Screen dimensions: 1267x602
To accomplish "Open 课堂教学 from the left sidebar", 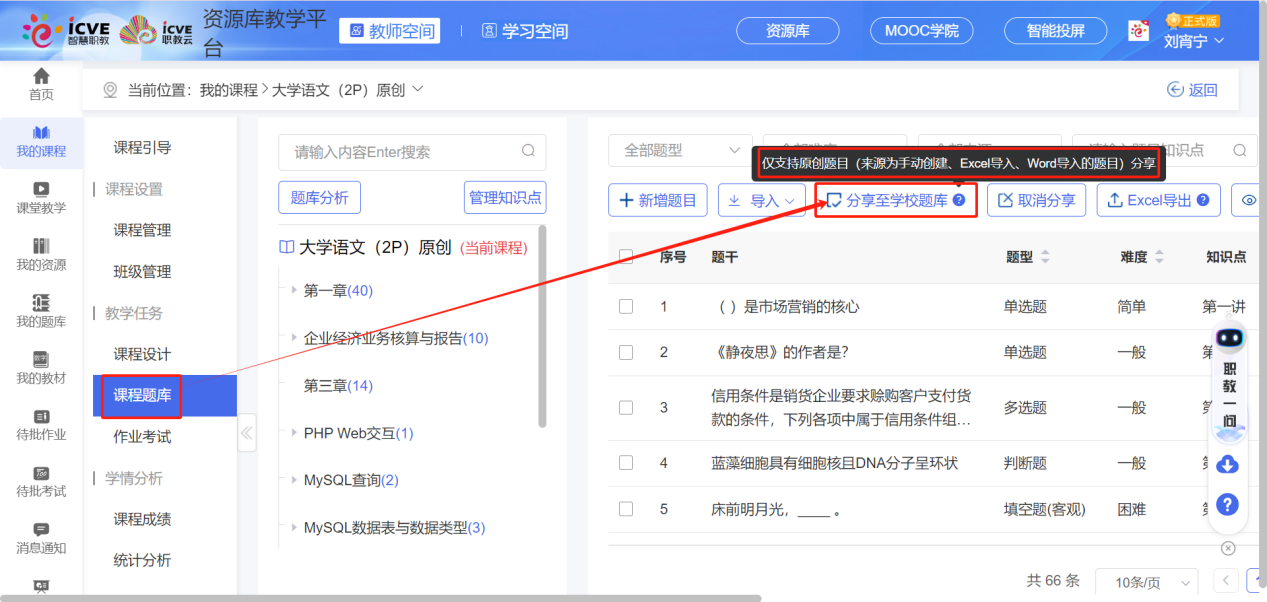I will coord(41,197).
